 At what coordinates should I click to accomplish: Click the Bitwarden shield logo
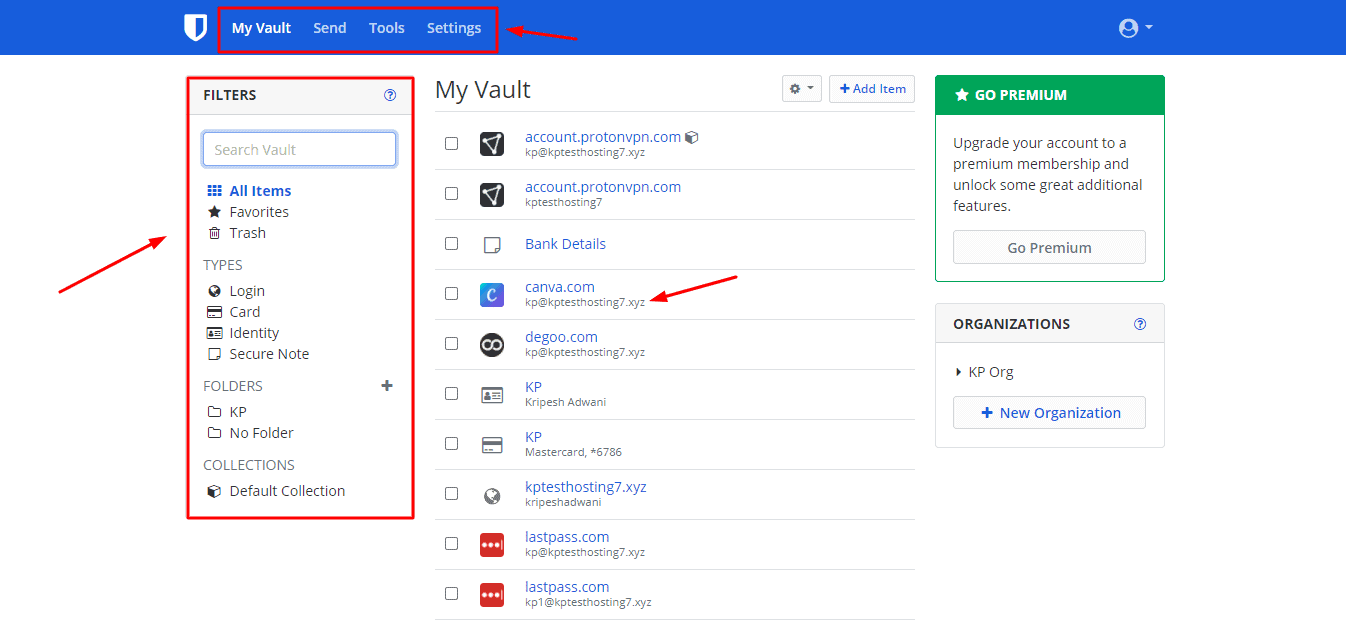click(x=195, y=28)
